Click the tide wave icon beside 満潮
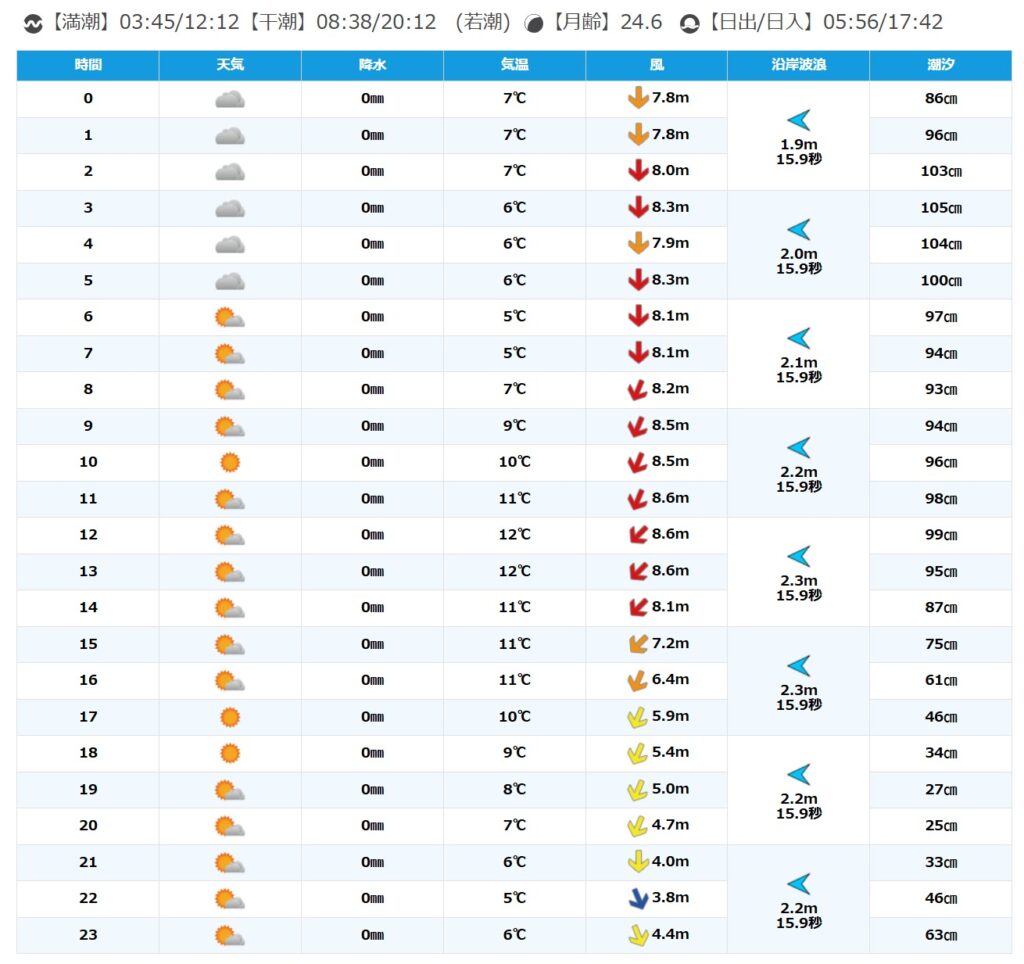This screenshot has height=964, width=1024. (32, 23)
